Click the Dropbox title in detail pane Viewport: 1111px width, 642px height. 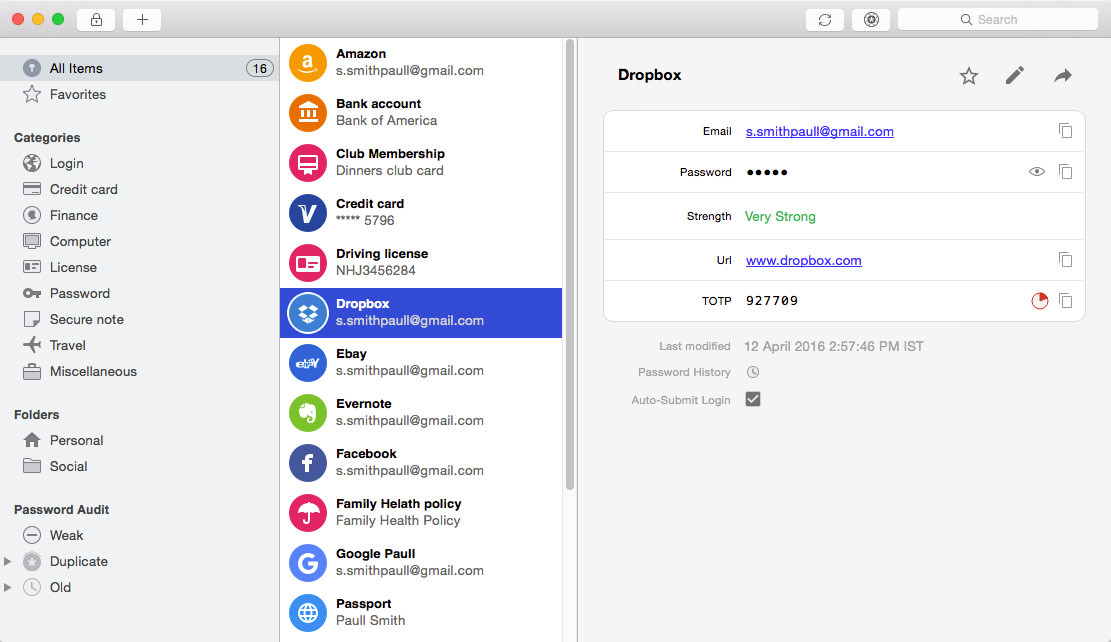click(649, 75)
